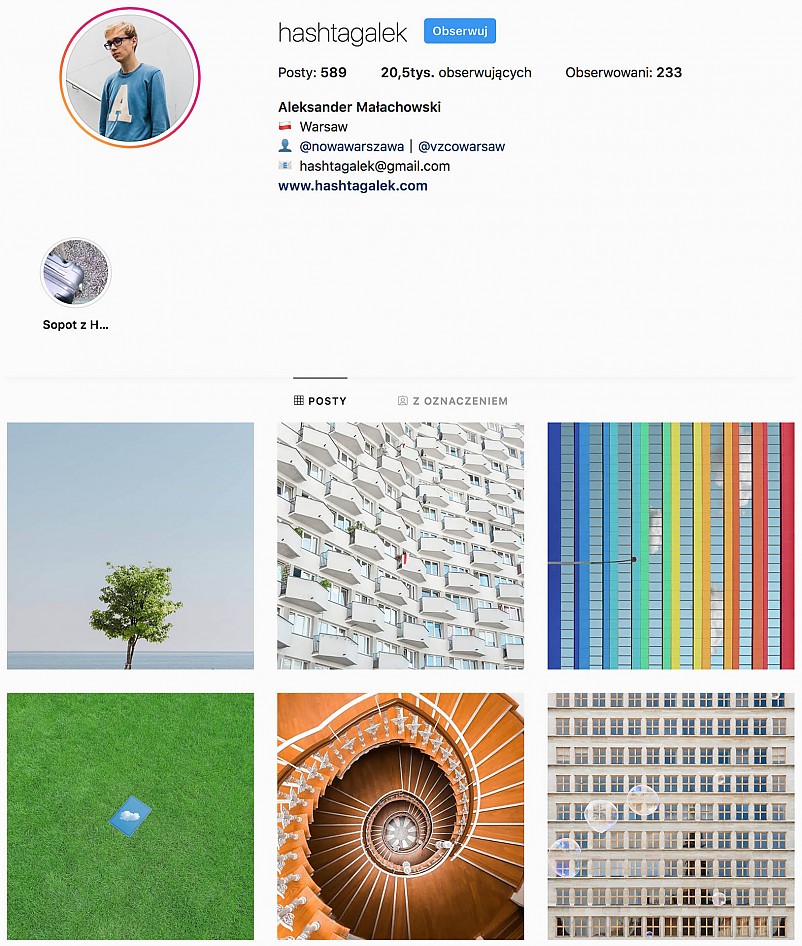Screen dimensions: 802x946
Task: Click the Sopot z H... highlight label
Action: 75,325
